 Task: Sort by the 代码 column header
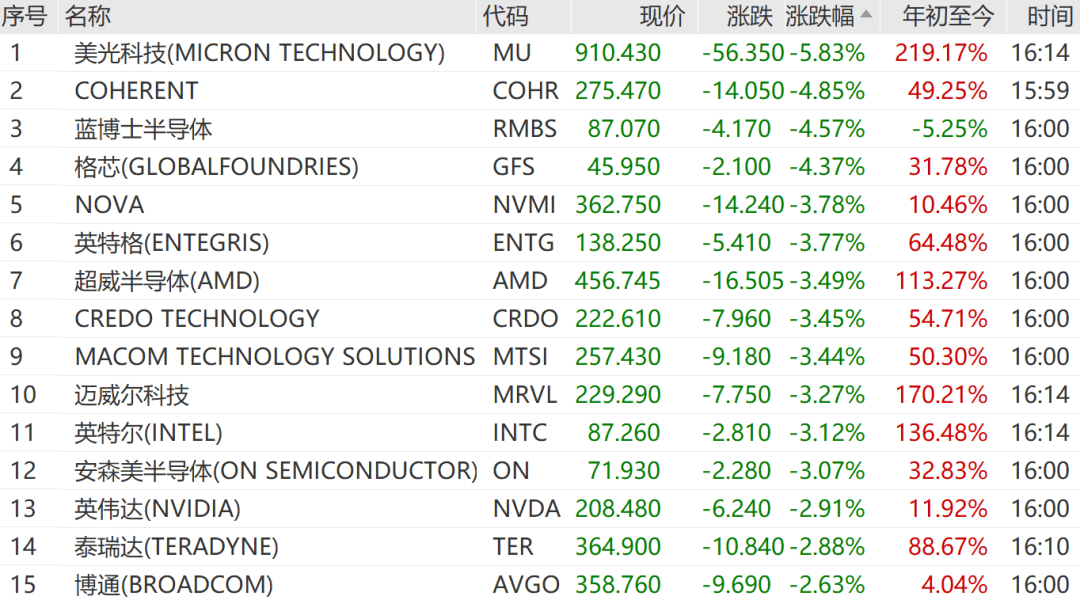(x=505, y=16)
